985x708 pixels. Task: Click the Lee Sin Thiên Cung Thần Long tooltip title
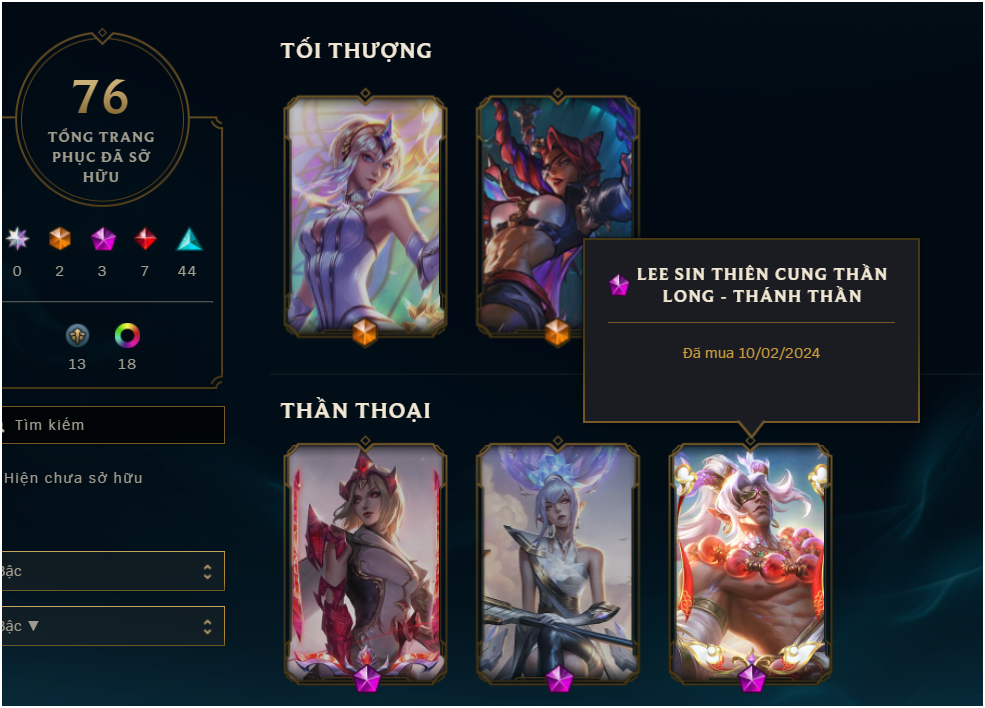click(761, 285)
